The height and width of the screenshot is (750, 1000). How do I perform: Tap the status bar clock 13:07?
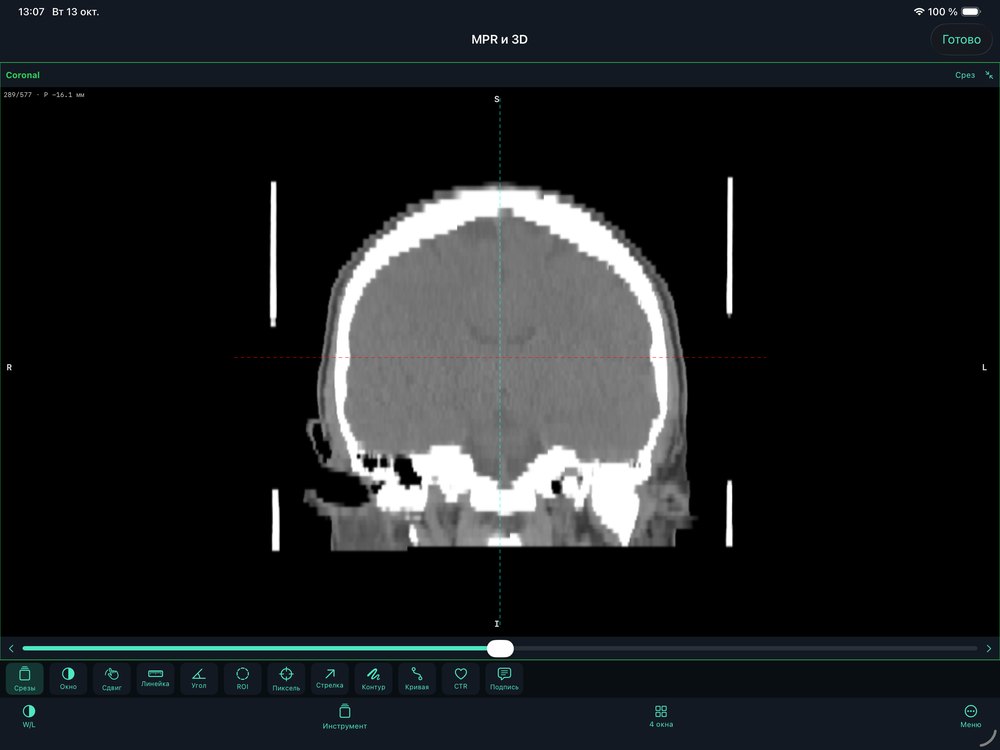[31, 11]
